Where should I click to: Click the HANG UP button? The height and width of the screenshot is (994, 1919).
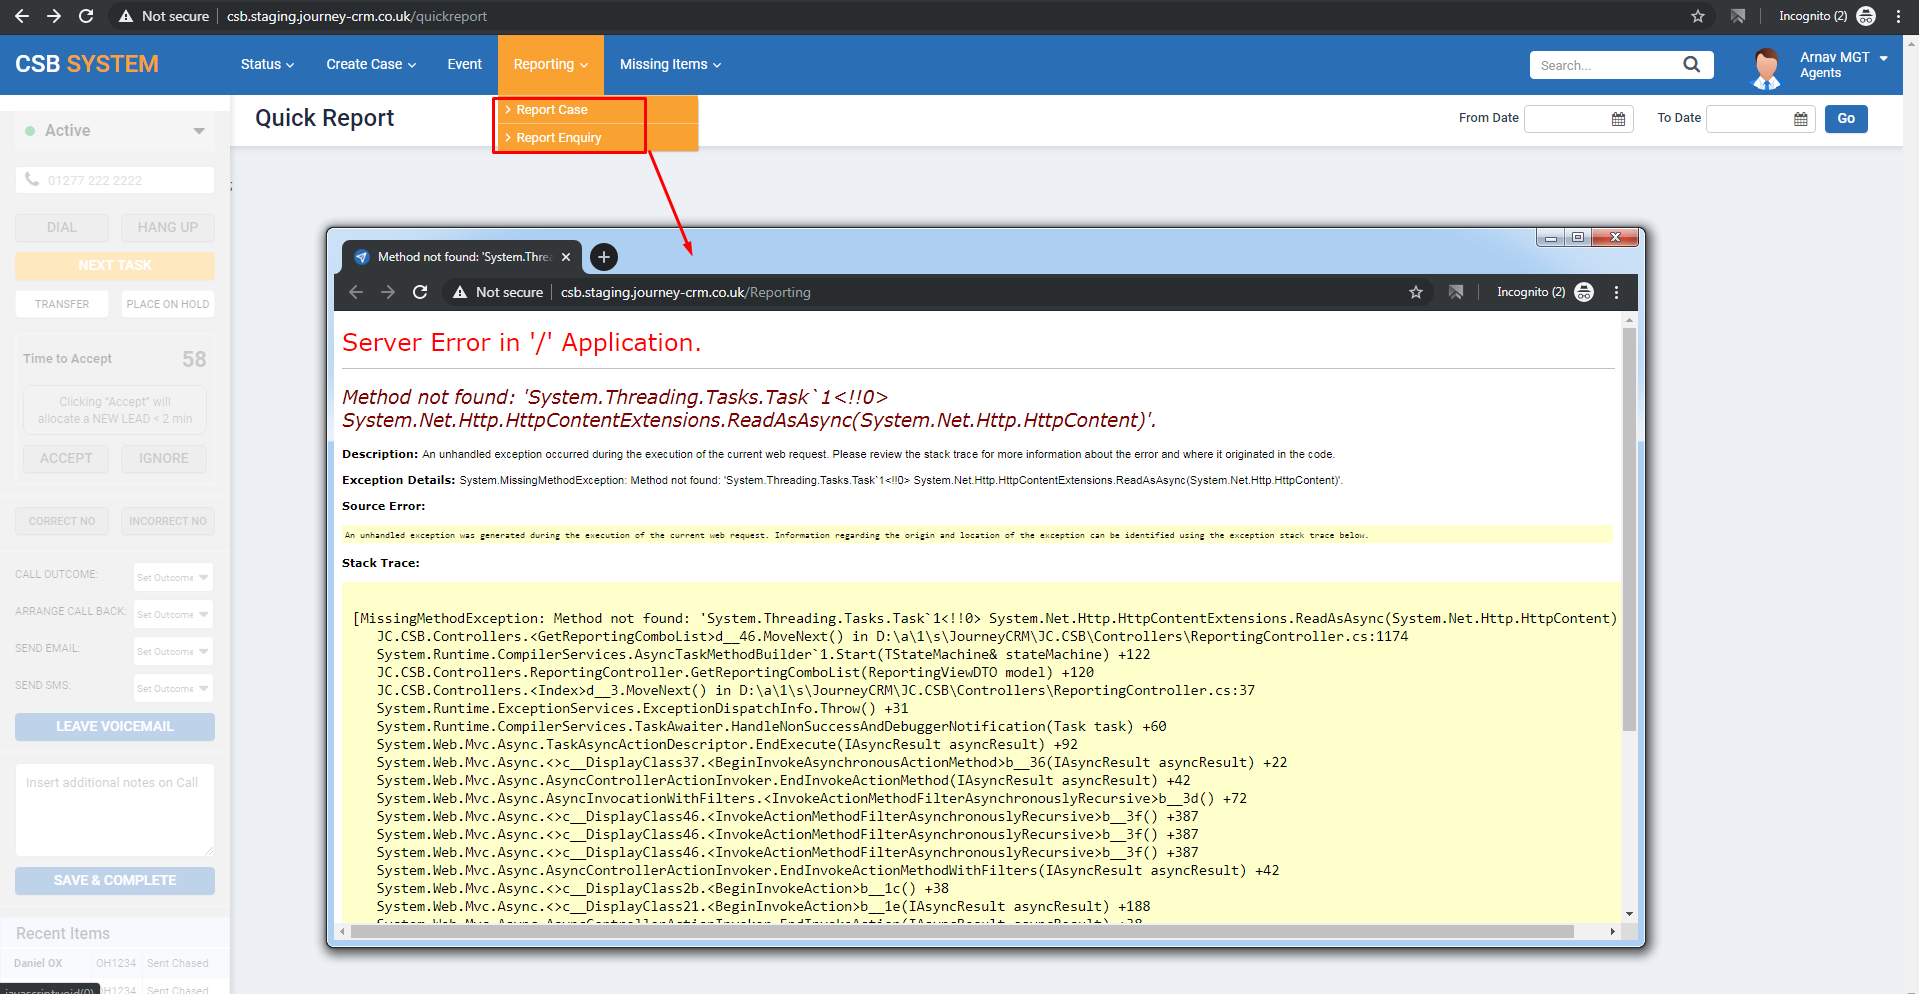pyautogui.click(x=168, y=228)
